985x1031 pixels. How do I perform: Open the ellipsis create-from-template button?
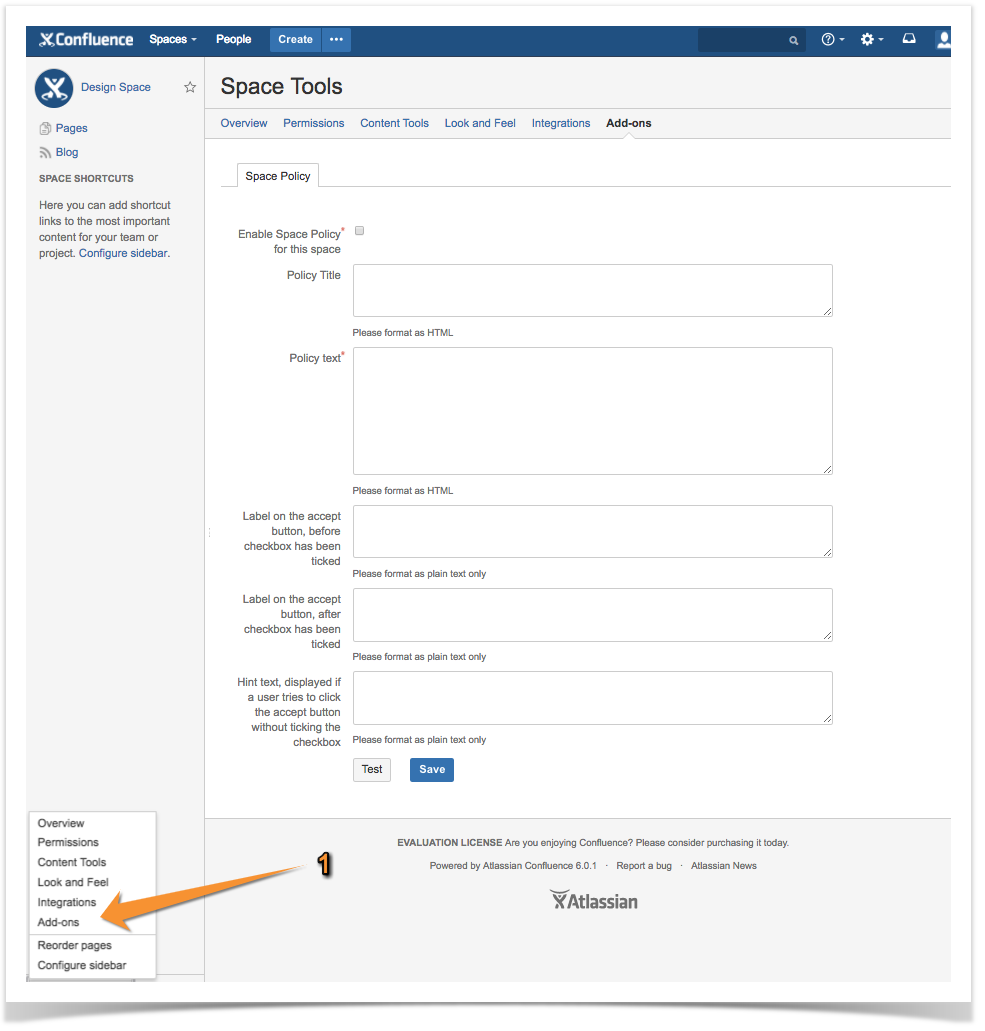pos(336,40)
